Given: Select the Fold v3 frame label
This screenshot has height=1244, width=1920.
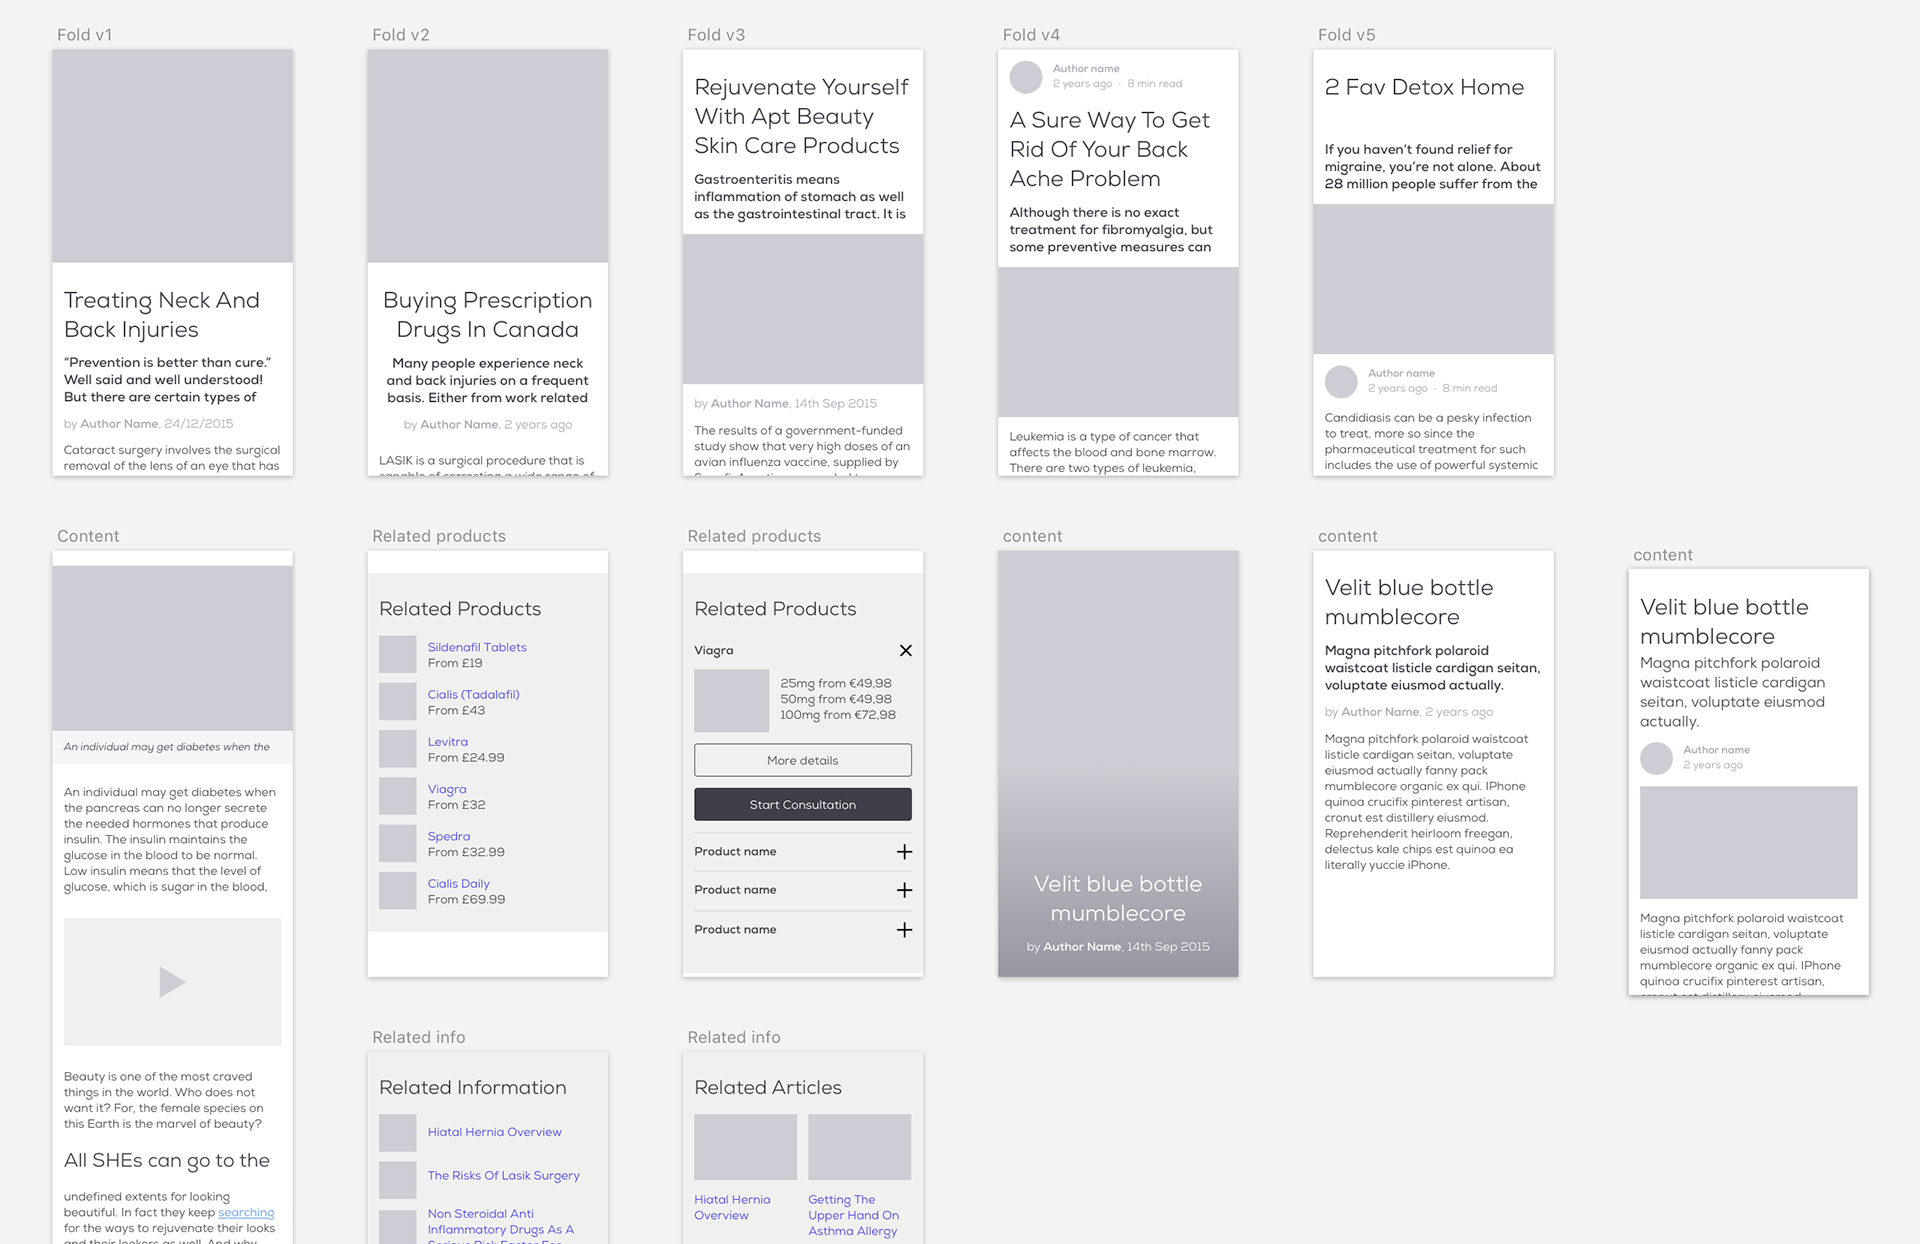Looking at the screenshot, I should [716, 35].
